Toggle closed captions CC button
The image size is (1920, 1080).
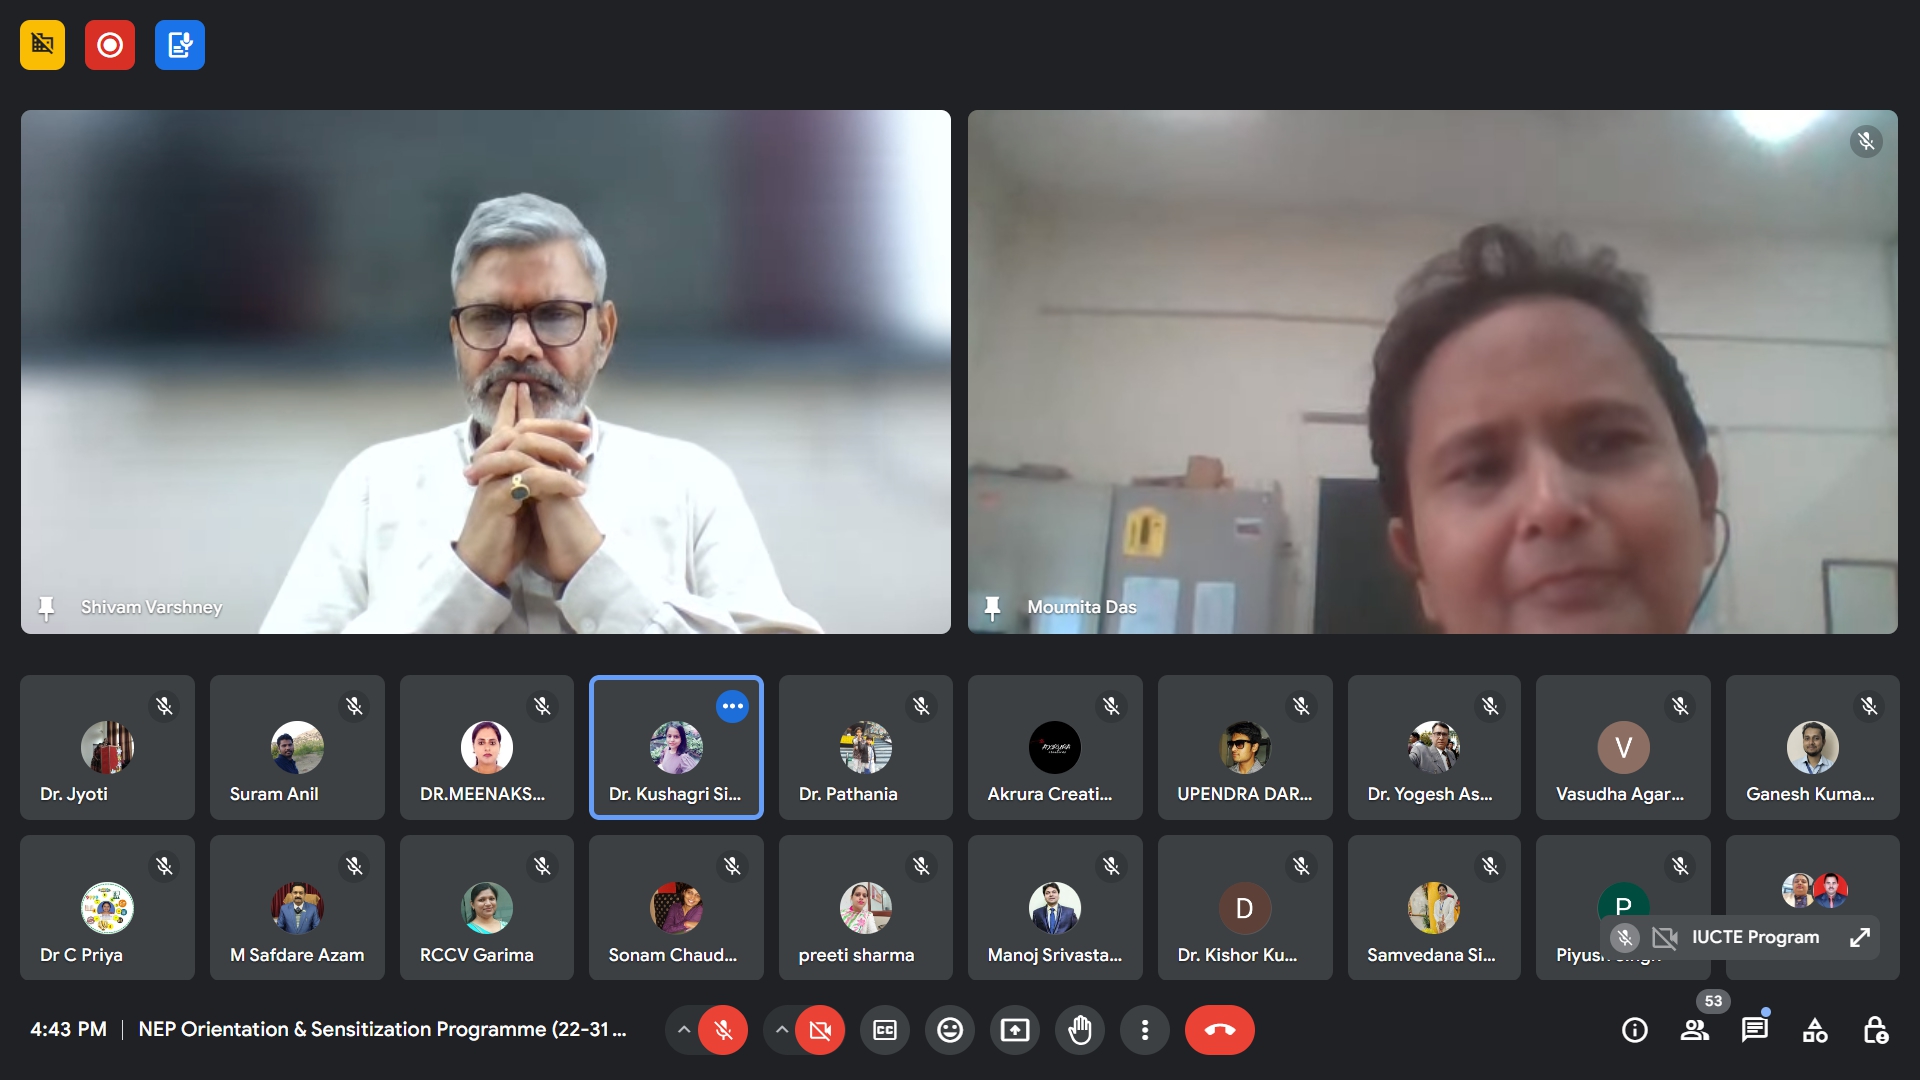[x=885, y=1030]
